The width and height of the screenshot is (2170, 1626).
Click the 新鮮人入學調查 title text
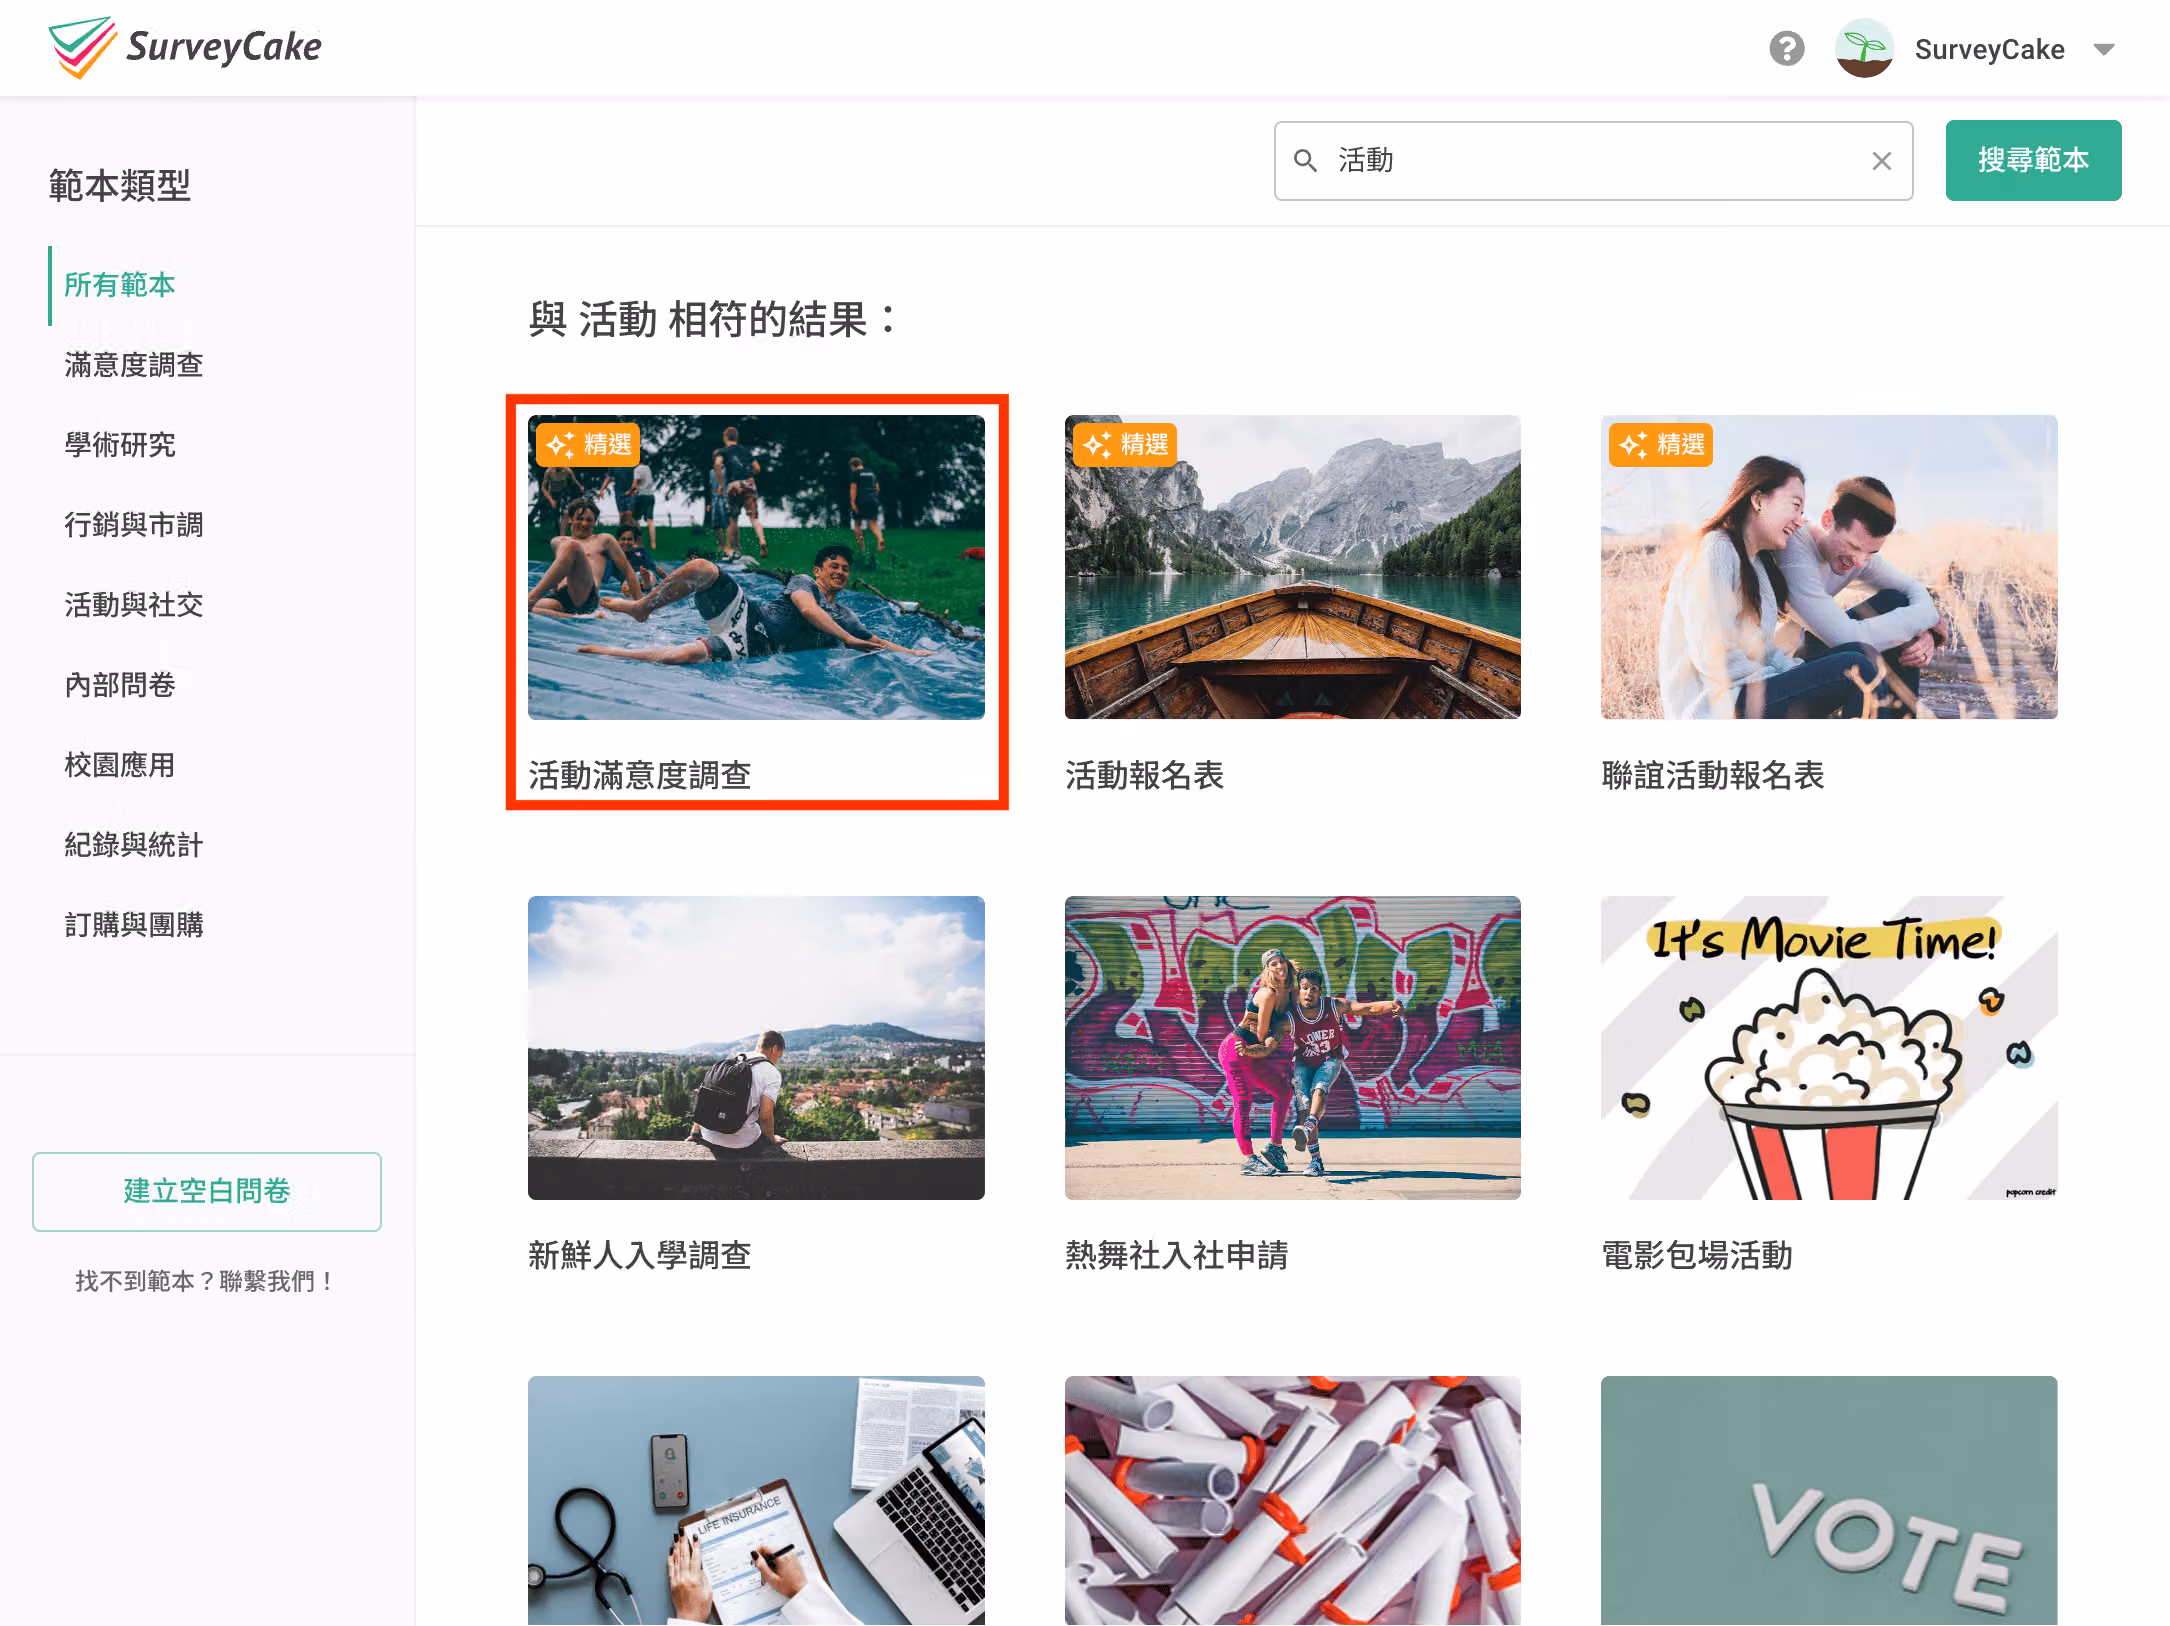pos(640,1255)
